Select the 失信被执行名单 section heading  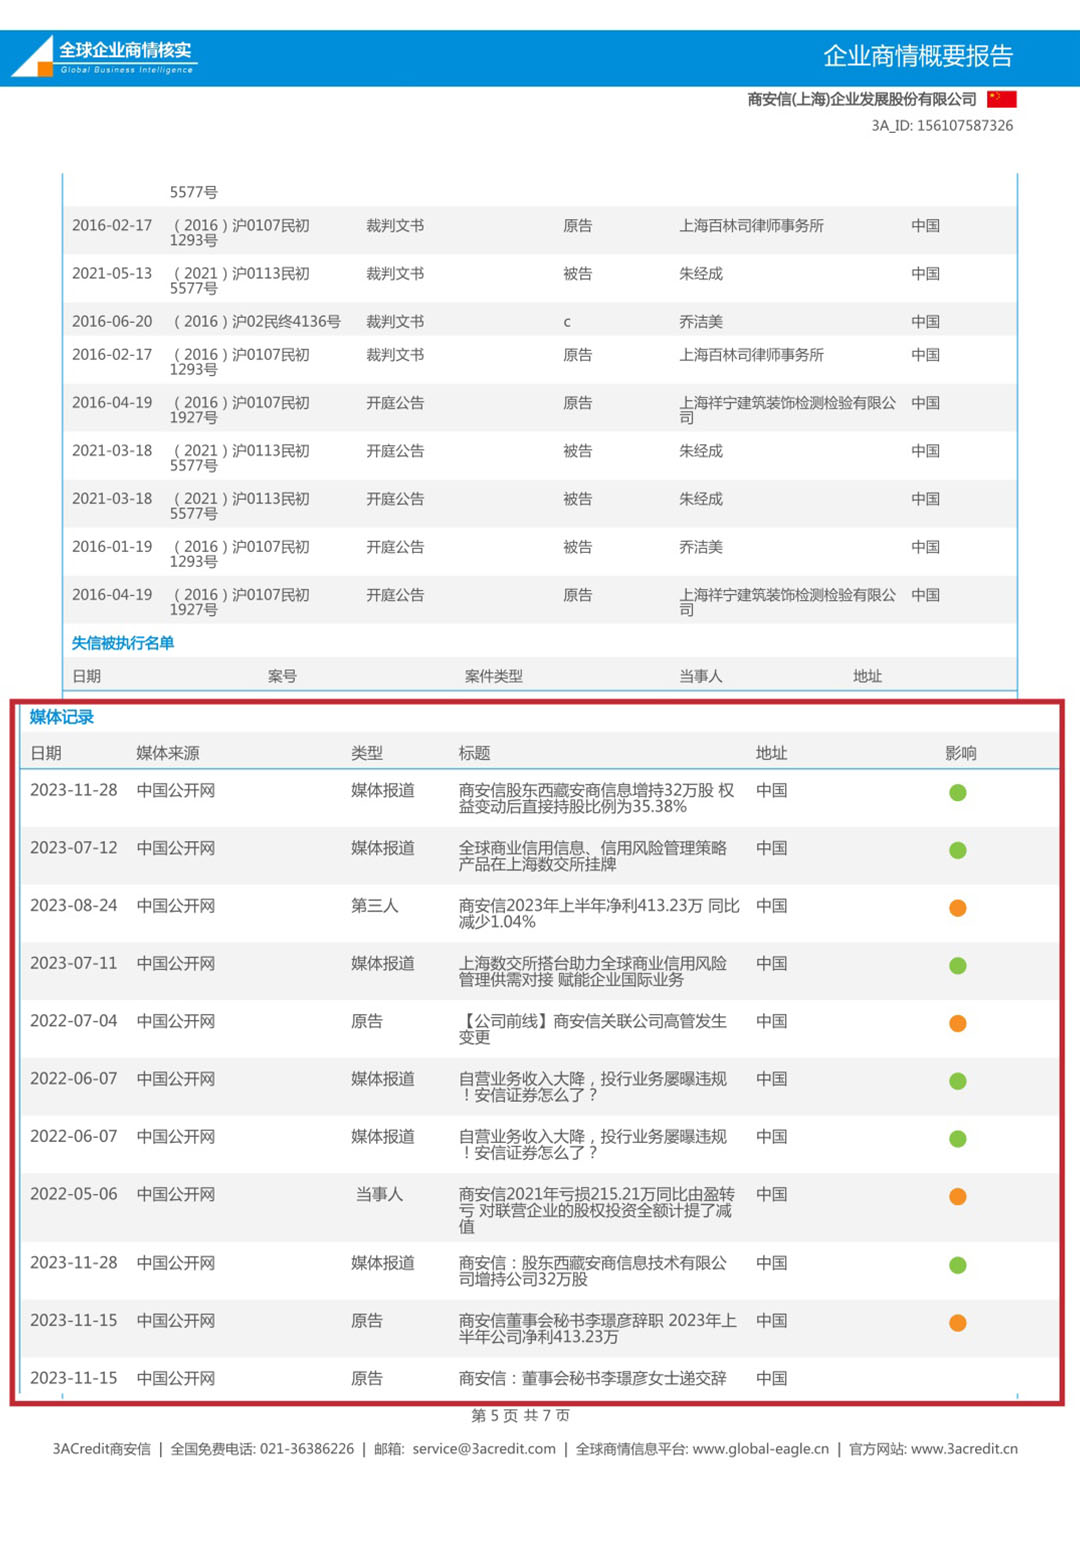click(x=123, y=643)
